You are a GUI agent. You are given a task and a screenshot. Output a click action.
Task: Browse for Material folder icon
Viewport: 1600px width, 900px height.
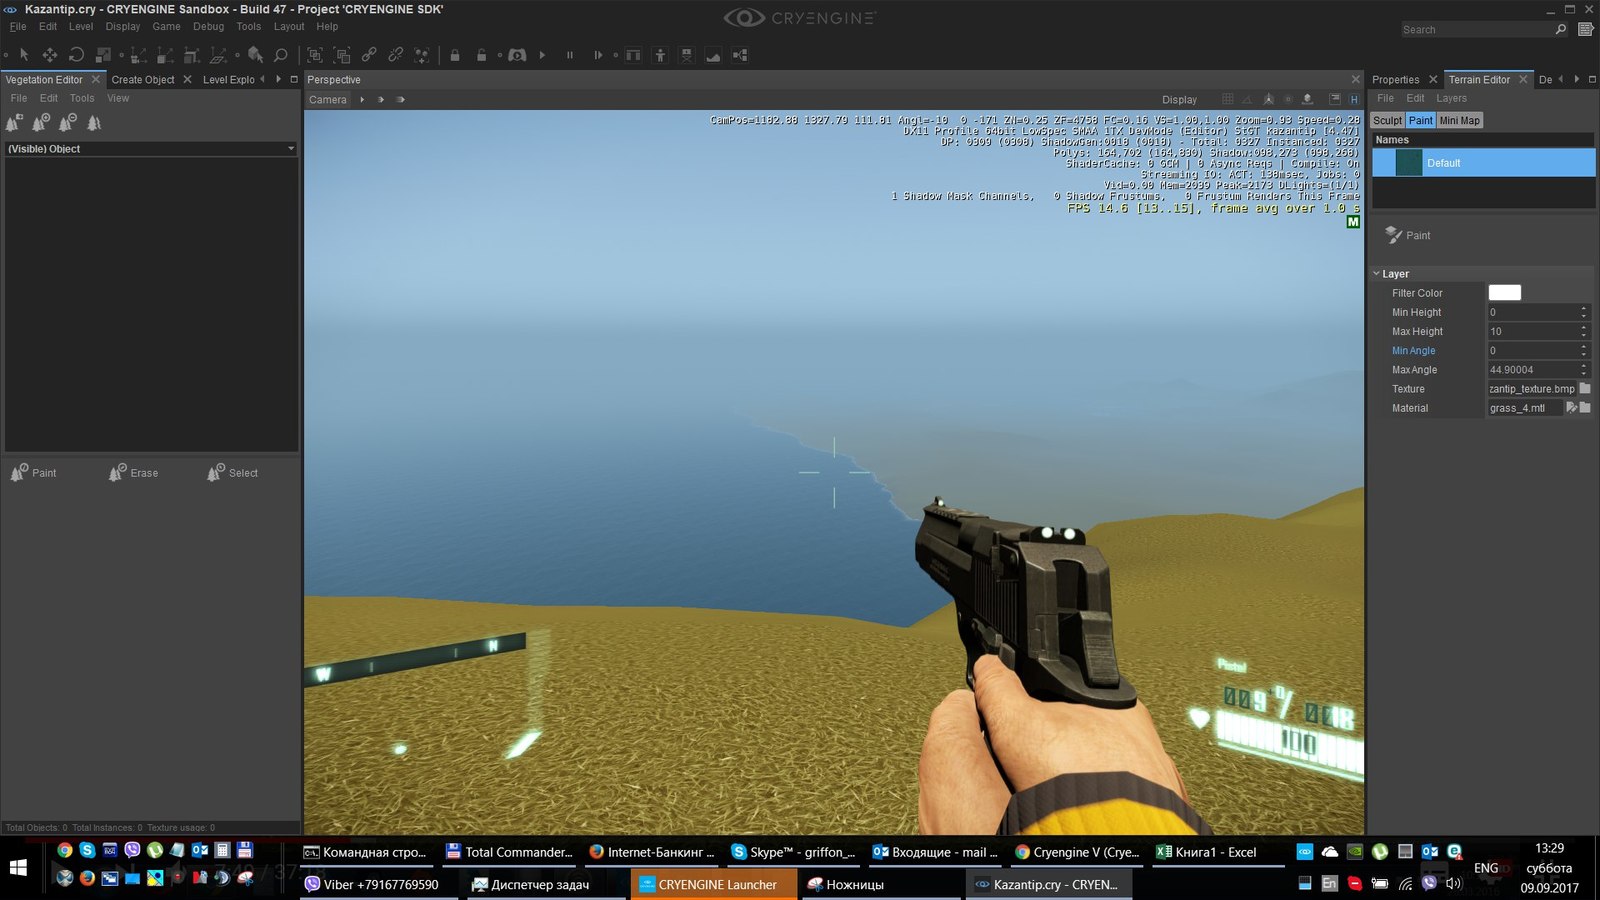point(1585,407)
